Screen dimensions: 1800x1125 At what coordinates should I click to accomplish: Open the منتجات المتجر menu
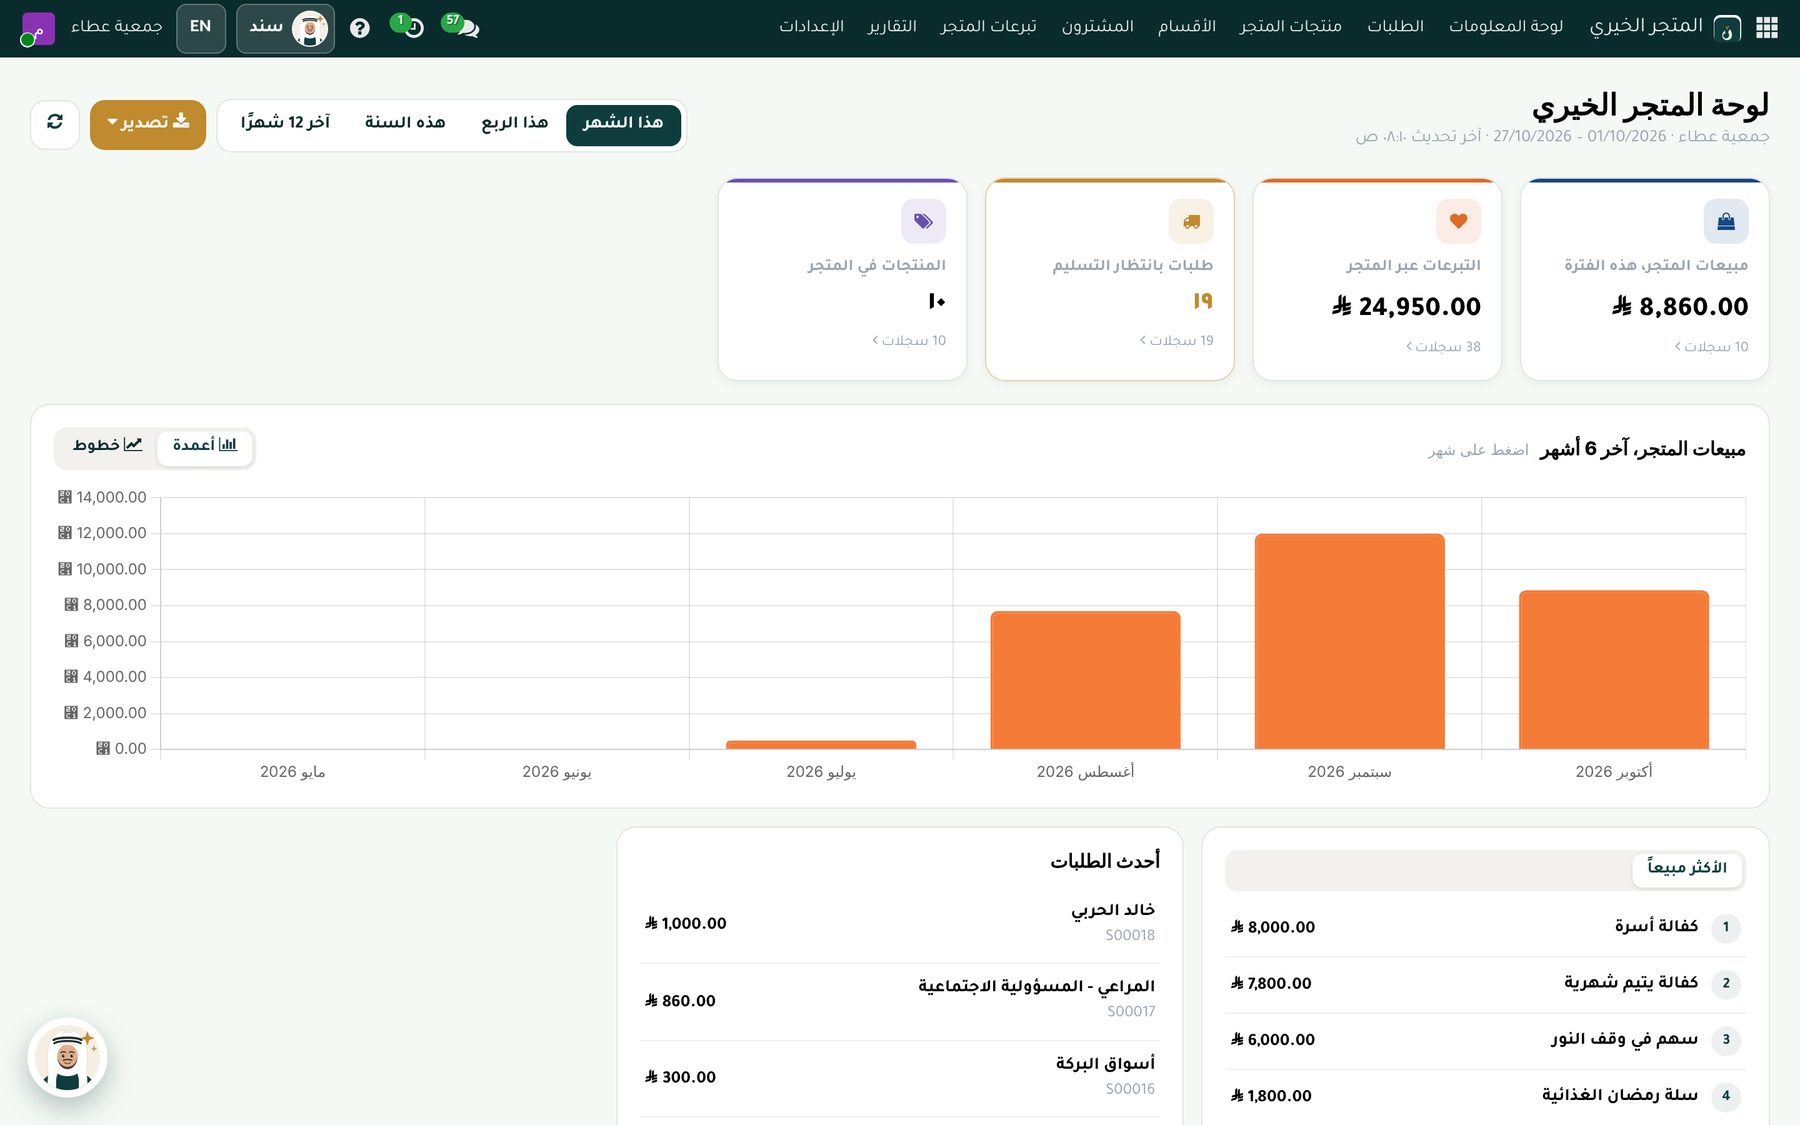(1291, 27)
